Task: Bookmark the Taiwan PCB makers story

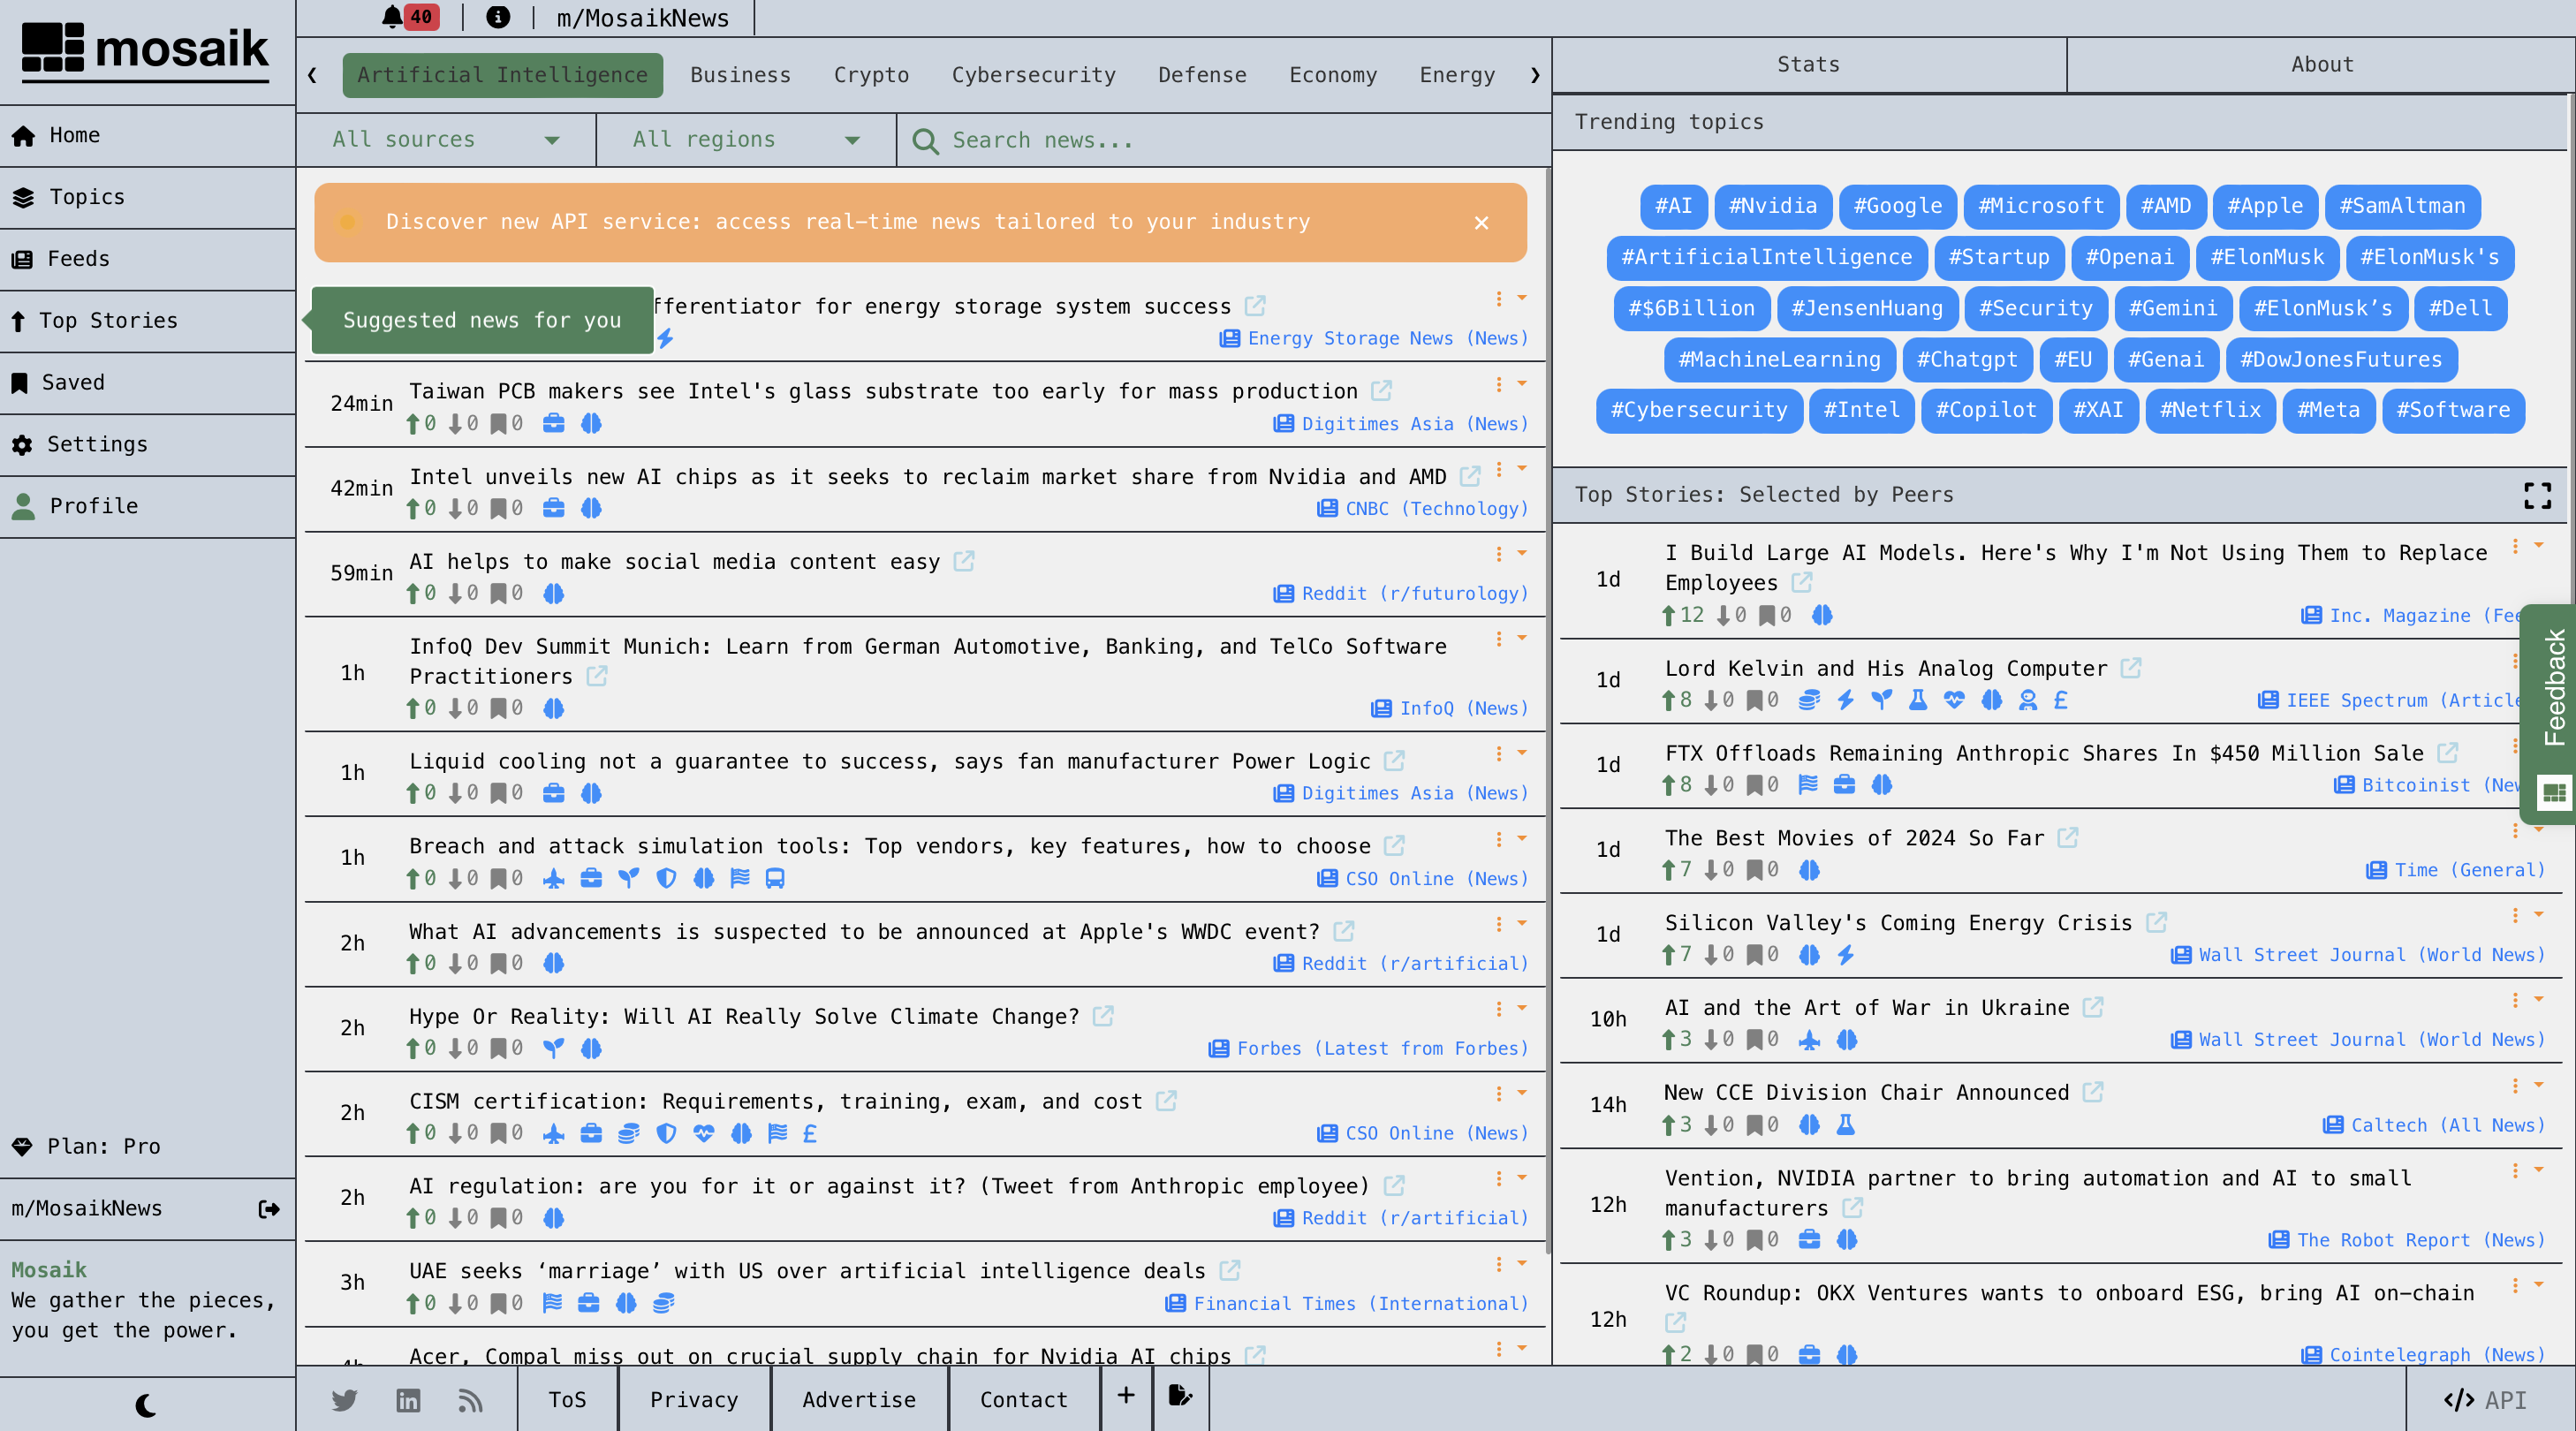Action: coord(498,424)
